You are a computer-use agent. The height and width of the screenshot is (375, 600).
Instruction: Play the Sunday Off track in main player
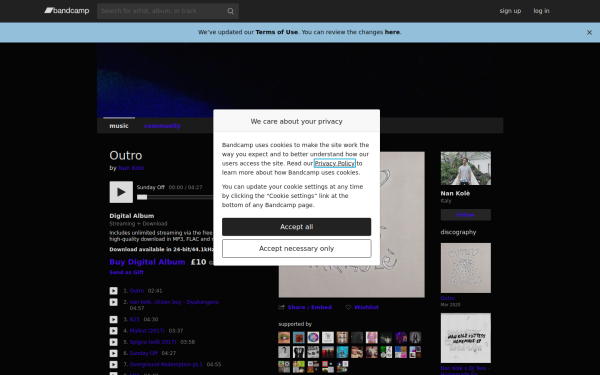121,192
